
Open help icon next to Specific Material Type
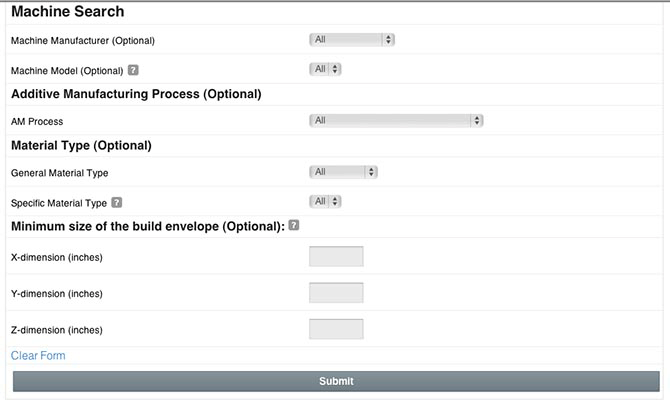click(117, 203)
